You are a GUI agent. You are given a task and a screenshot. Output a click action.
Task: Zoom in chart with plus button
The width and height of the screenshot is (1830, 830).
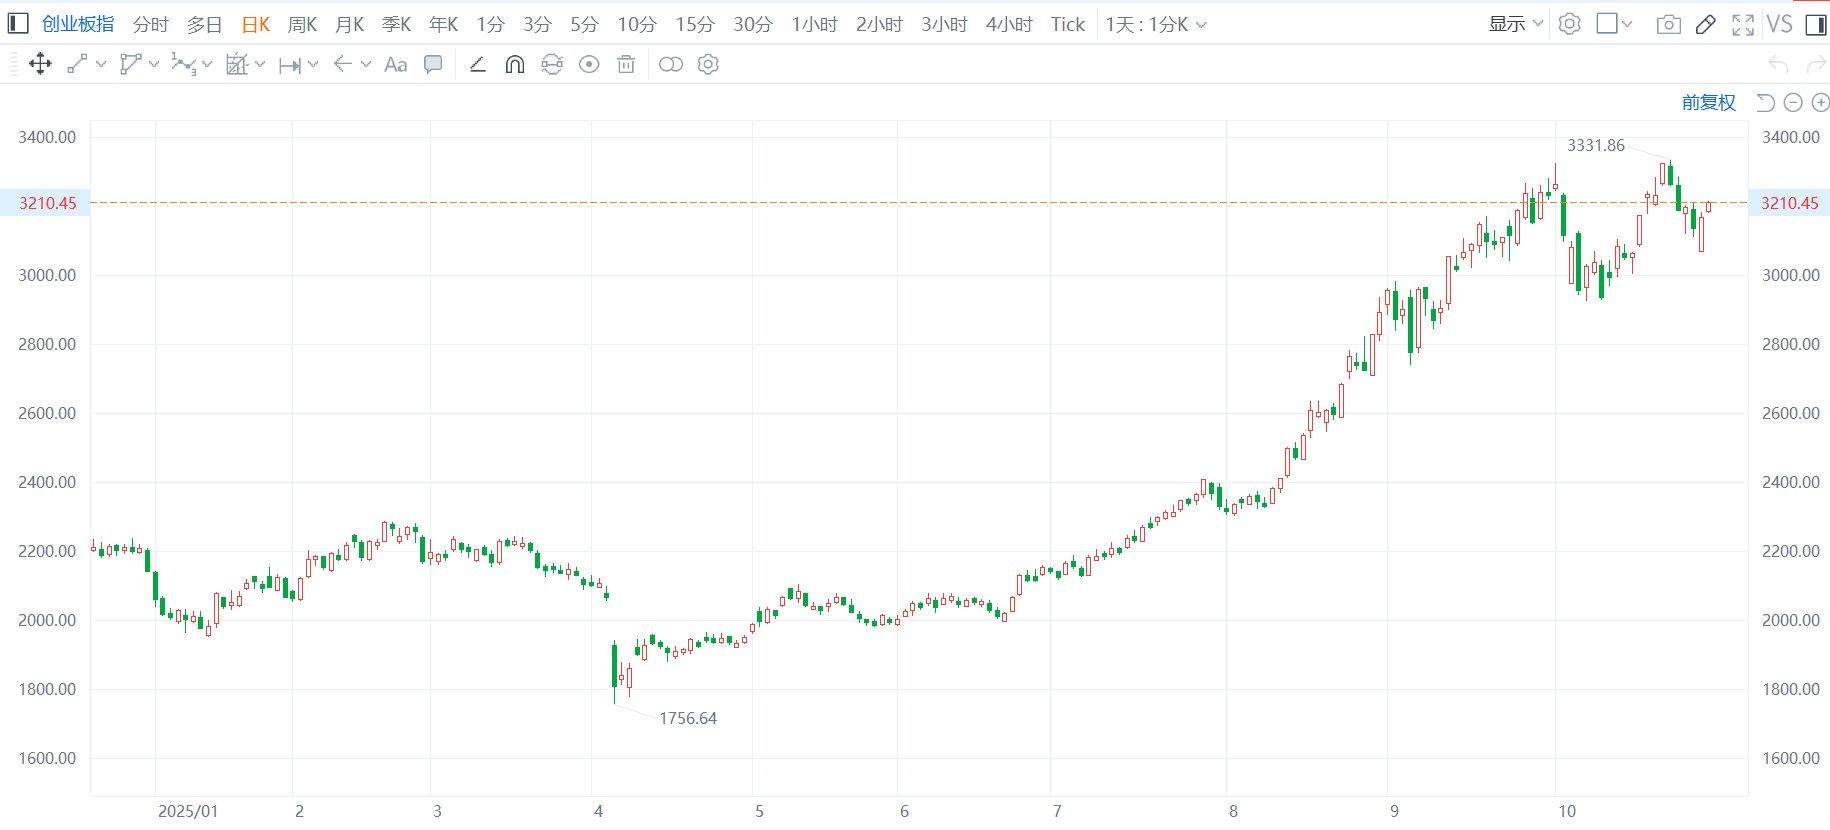point(1821,102)
